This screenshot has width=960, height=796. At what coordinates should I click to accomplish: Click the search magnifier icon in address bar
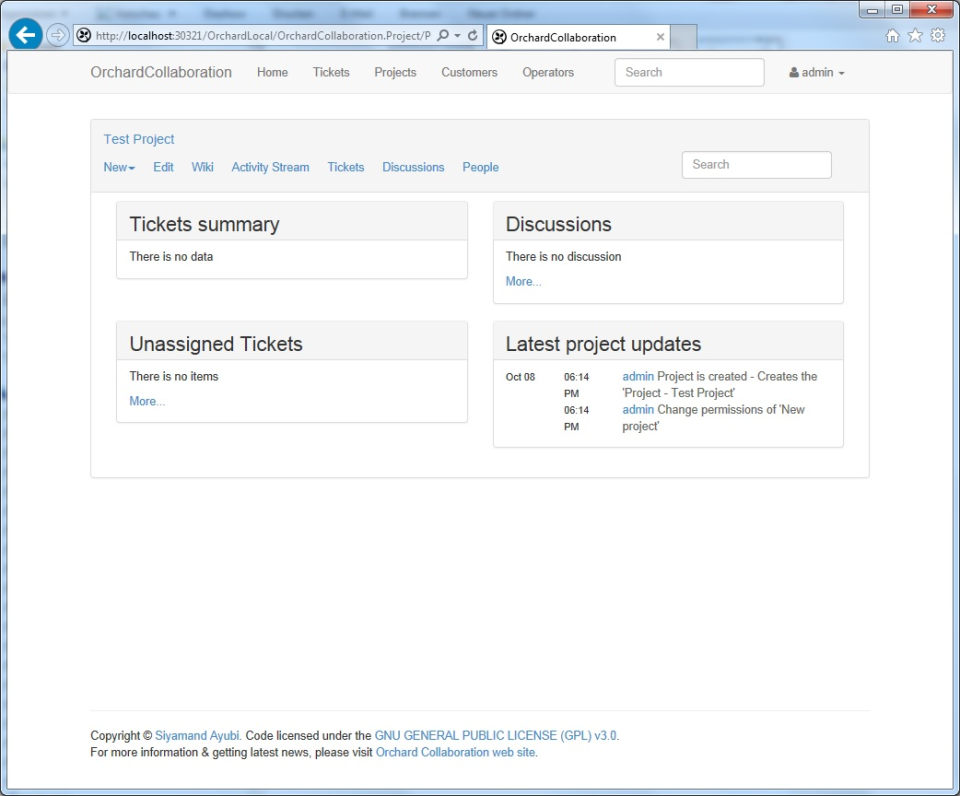[443, 36]
